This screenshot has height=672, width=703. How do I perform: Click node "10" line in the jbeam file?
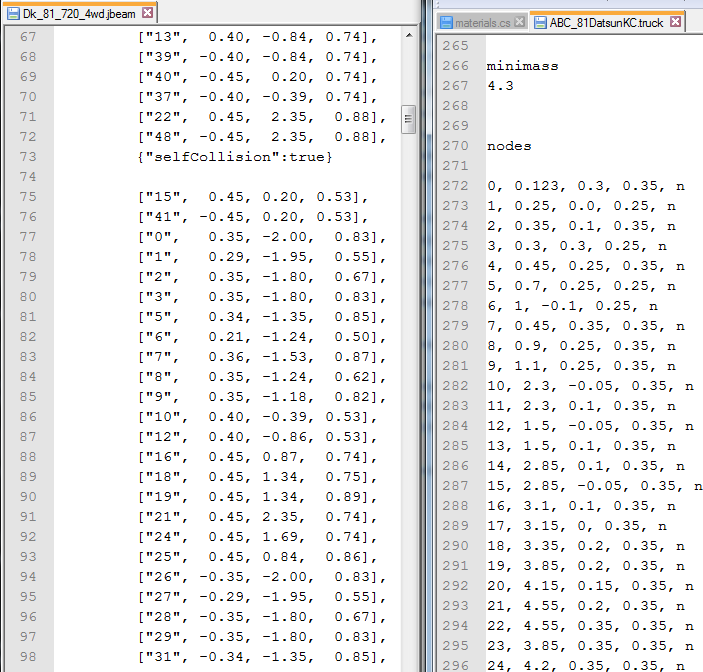[257, 416]
